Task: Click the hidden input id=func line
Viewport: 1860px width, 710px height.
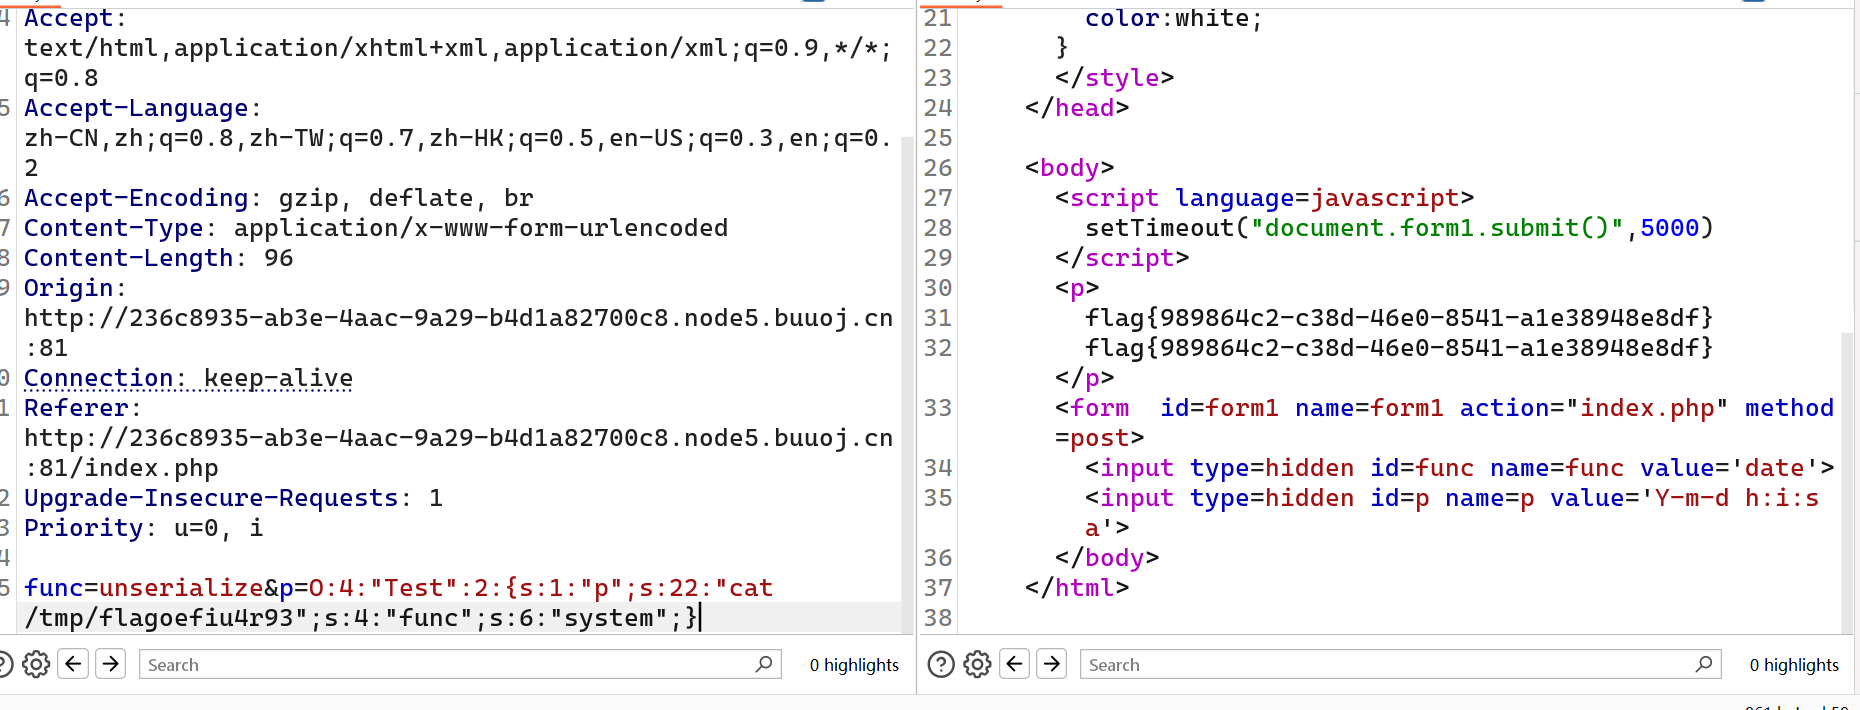Action: [x=1459, y=468]
